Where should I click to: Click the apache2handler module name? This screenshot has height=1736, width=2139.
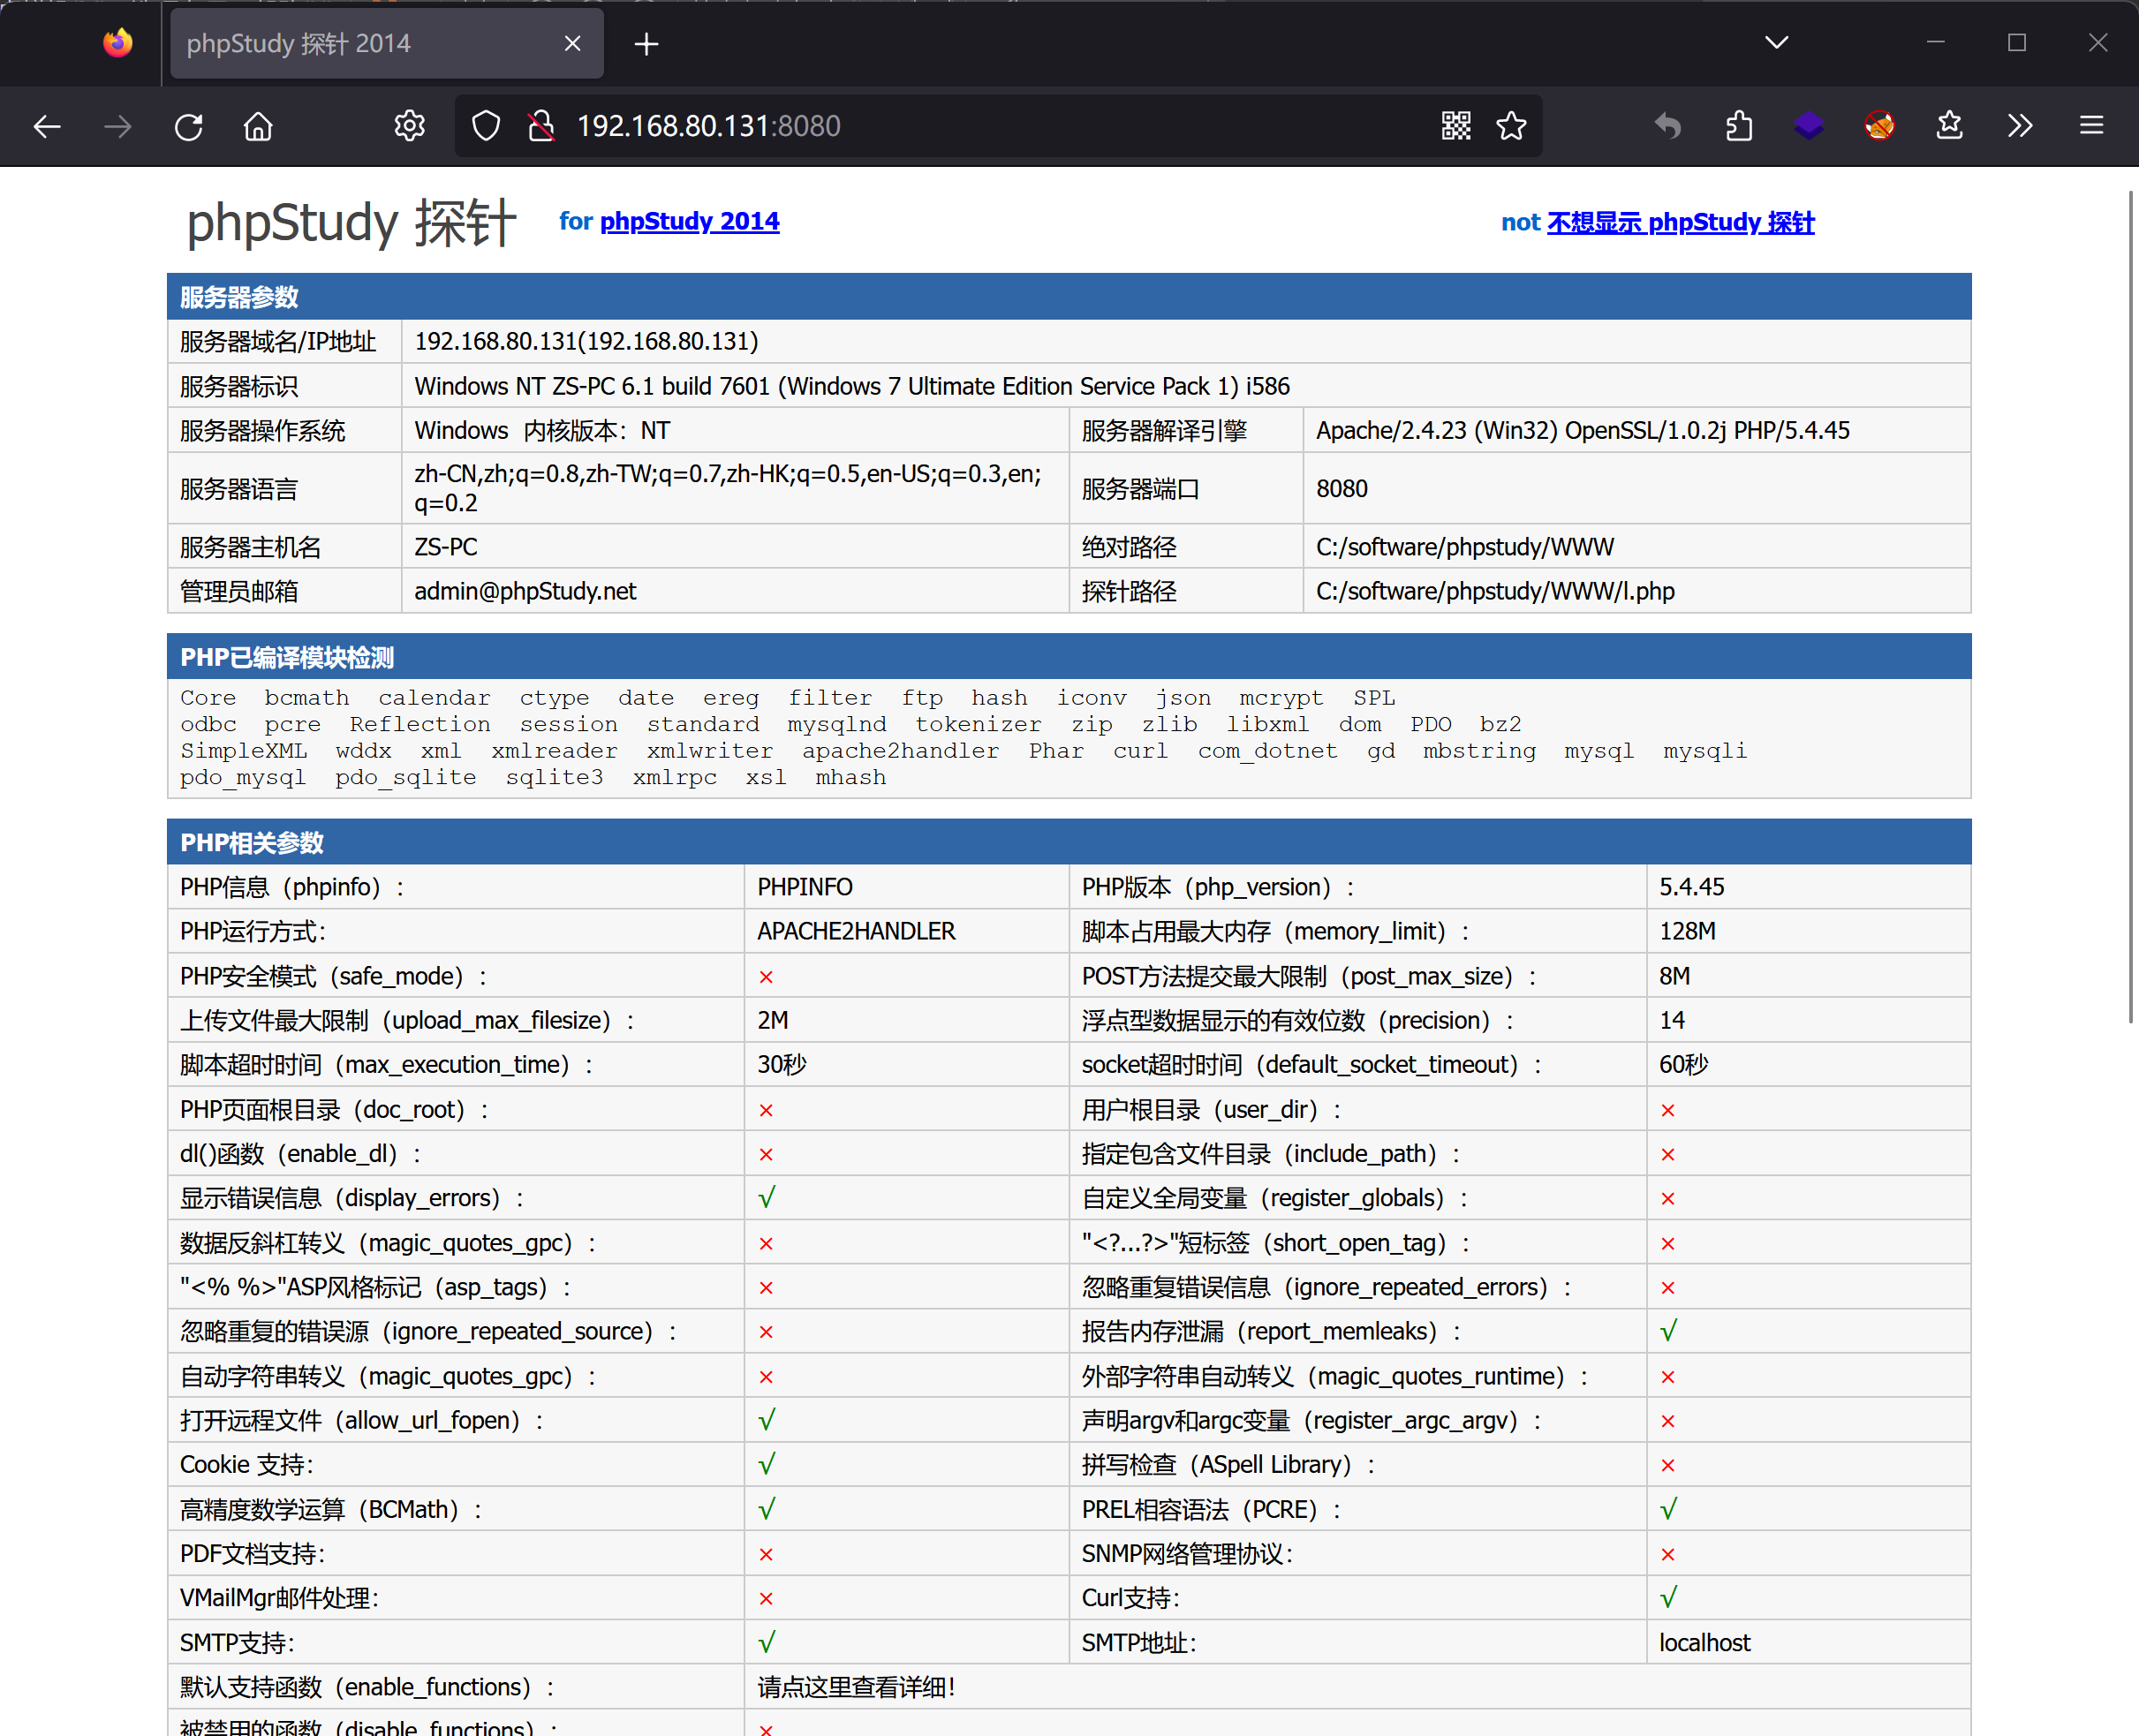pos(900,751)
